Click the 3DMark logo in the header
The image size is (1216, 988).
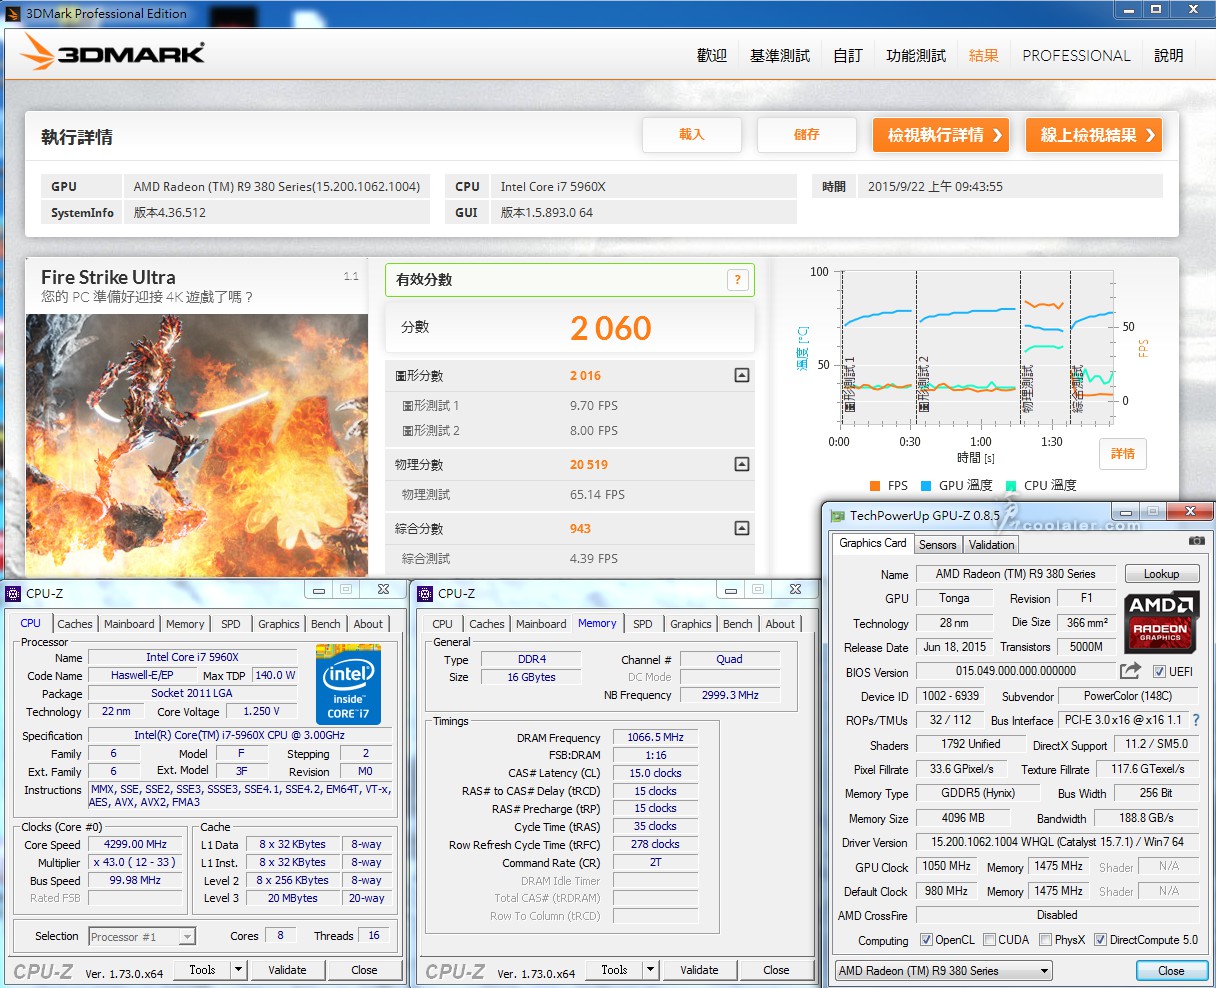[x=113, y=53]
